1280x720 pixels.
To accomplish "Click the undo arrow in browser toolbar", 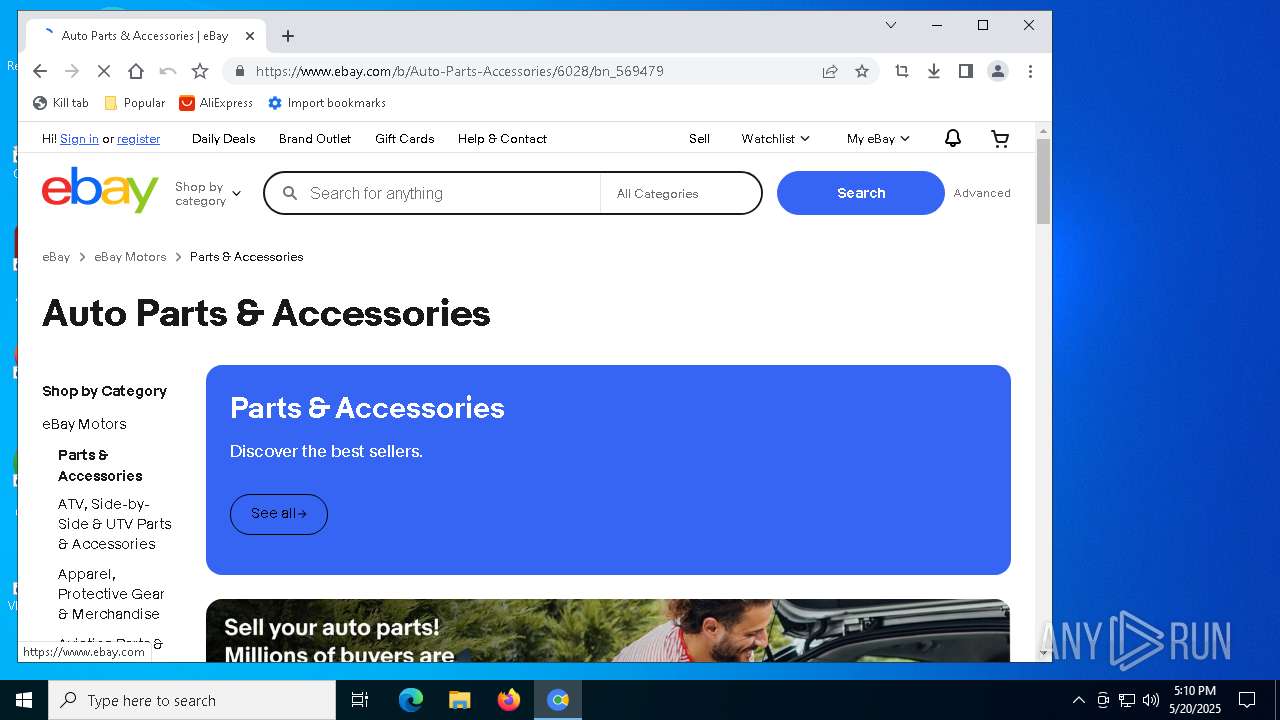I will pyautogui.click(x=168, y=71).
